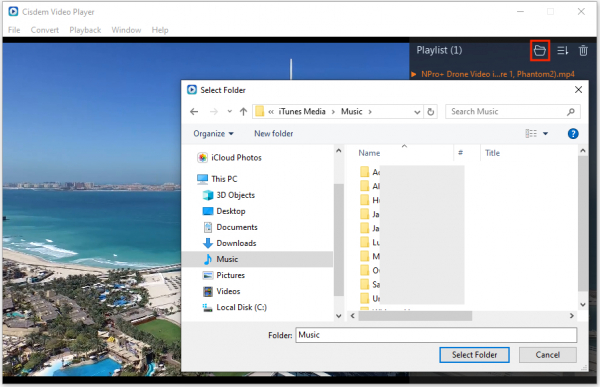Image resolution: width=600 pixels, height=387 pixels.
Task: Select Downloads in the navigation tree
Action: click(x=236, y=243)
